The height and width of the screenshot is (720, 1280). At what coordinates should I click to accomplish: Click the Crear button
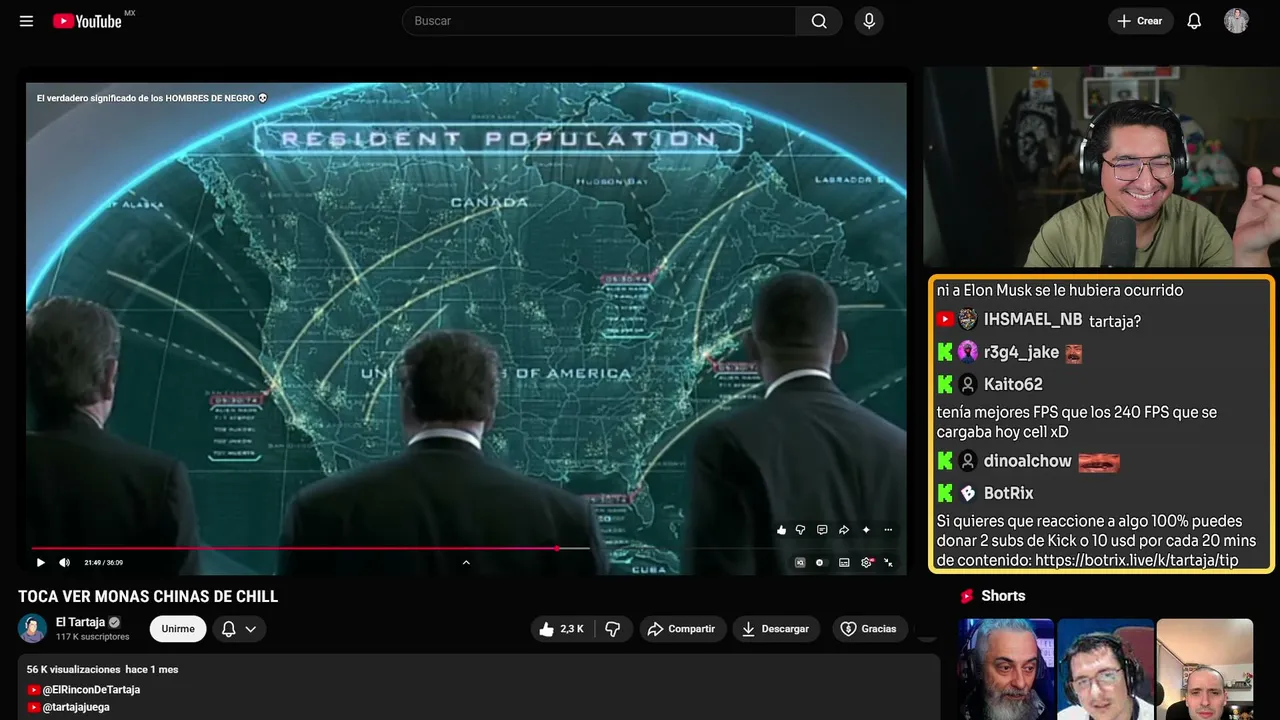coord(1139,21)
